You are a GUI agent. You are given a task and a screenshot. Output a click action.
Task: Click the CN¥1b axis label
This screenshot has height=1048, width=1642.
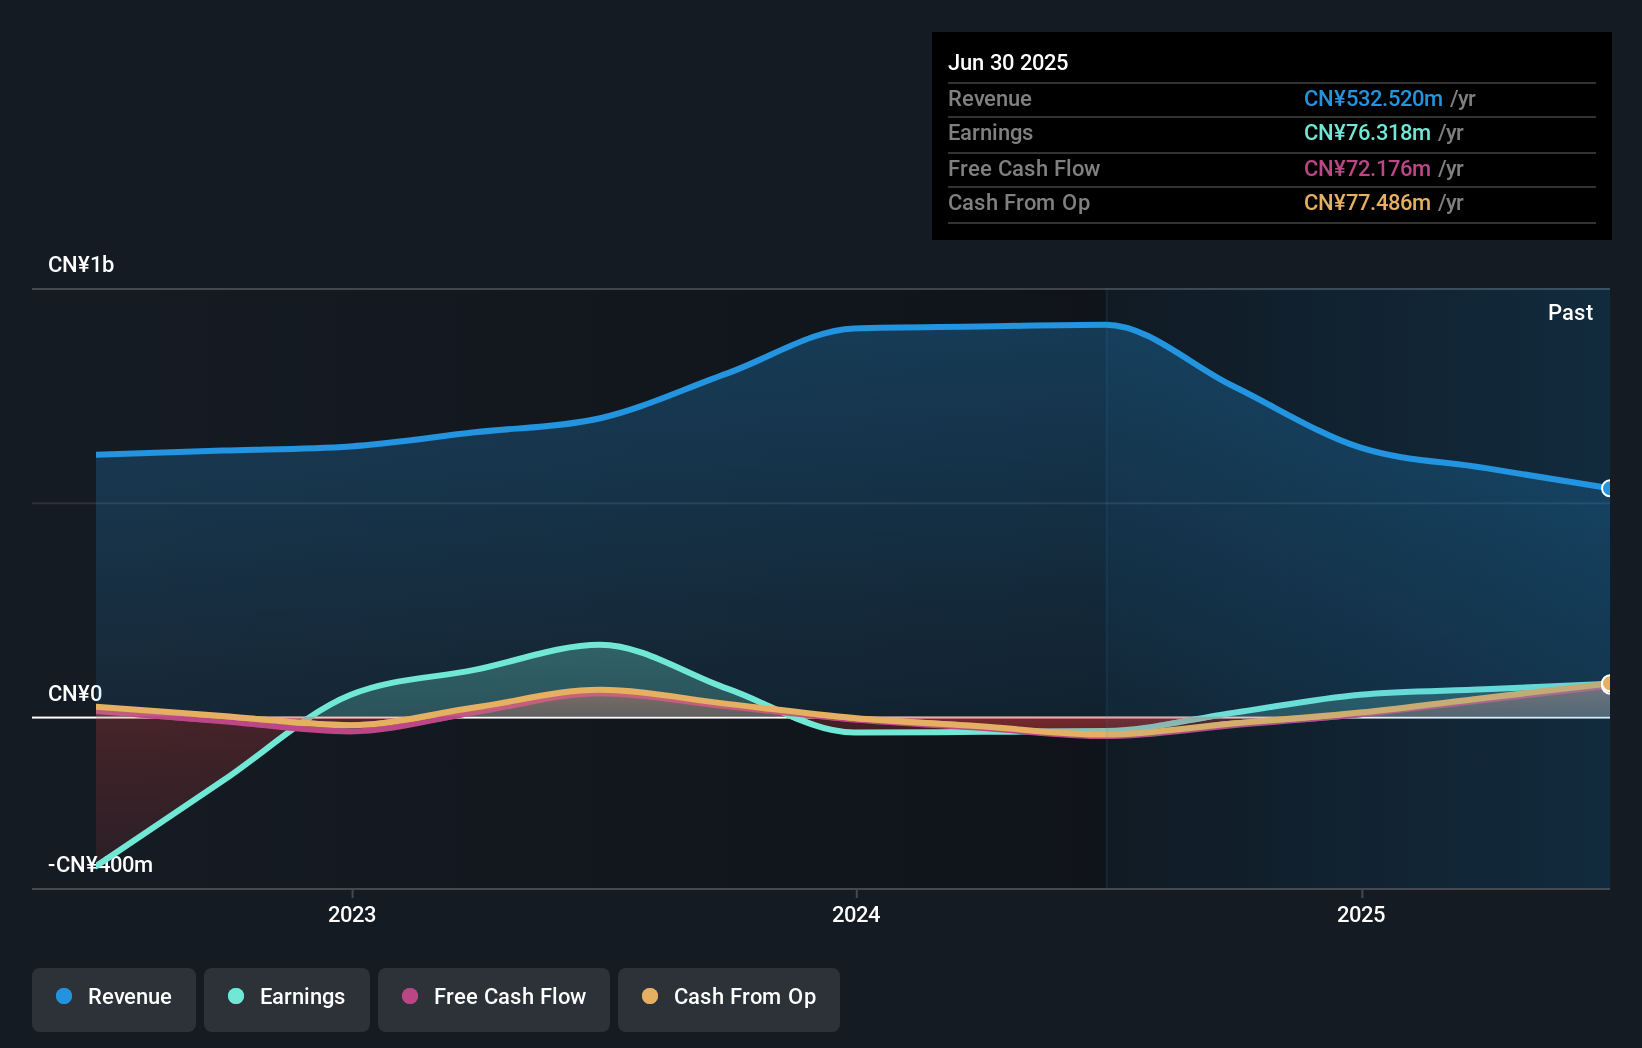[x=81, y=265]
